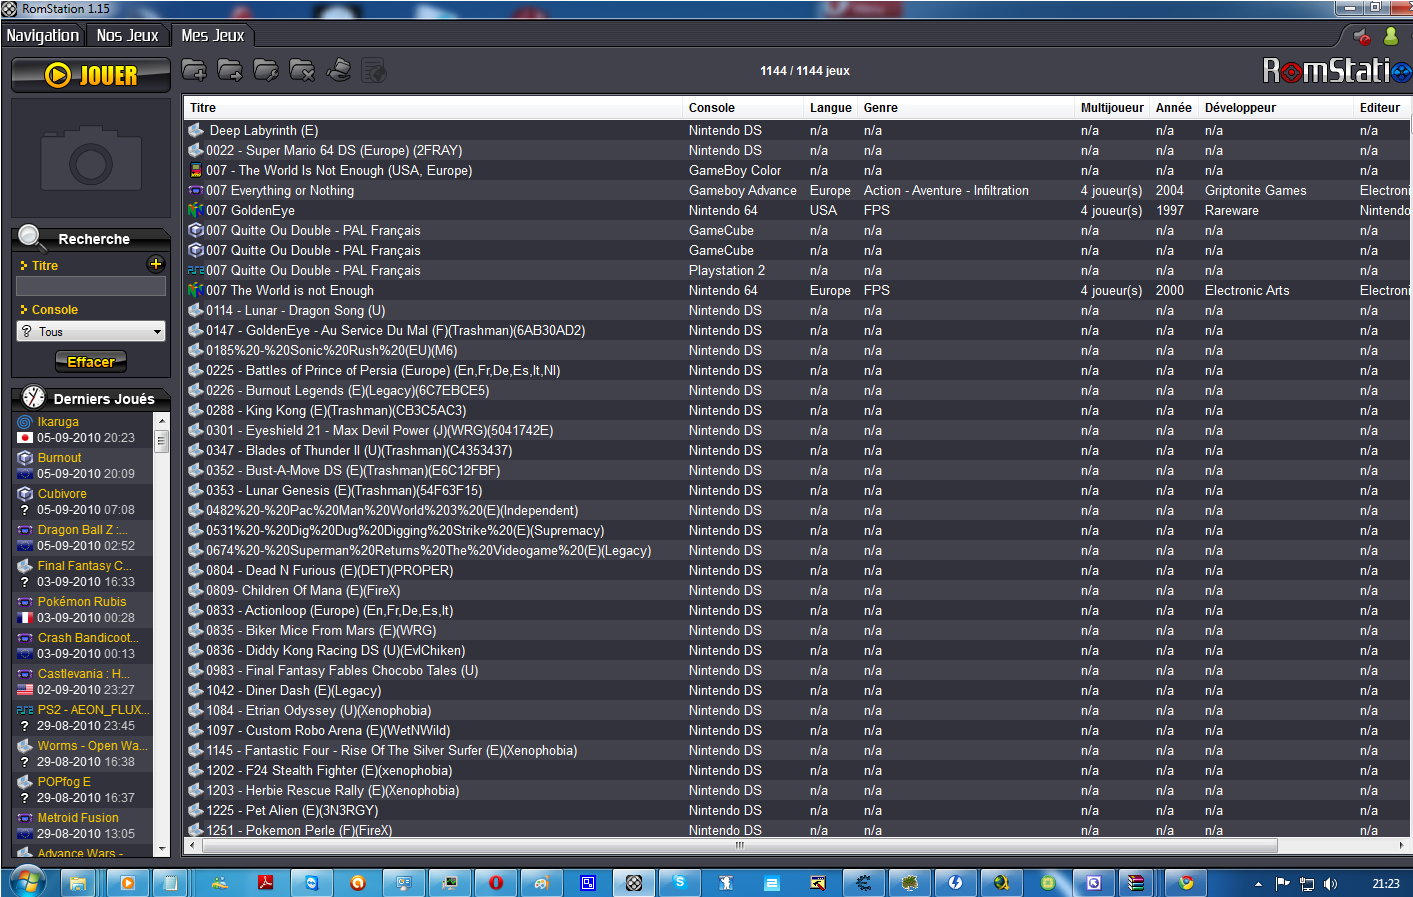
Task: Open Metroid Fusion in recently played
Action: click(x=84, y=826)
